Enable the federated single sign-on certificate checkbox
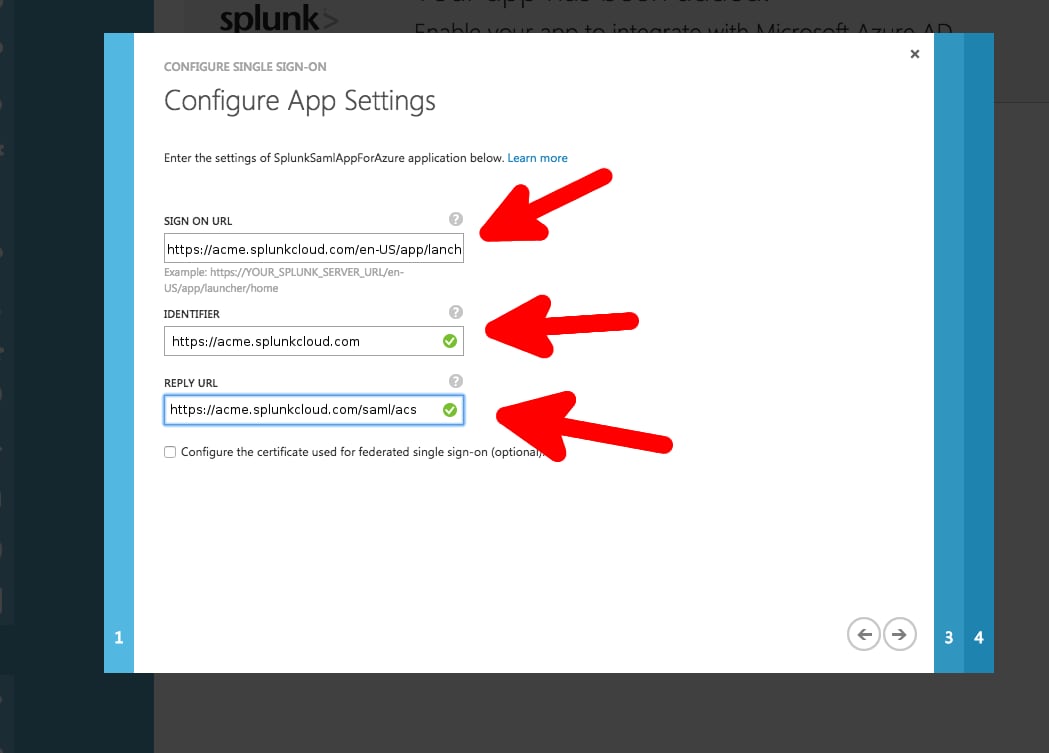The image size is (1049, 753). coord(170,452)
